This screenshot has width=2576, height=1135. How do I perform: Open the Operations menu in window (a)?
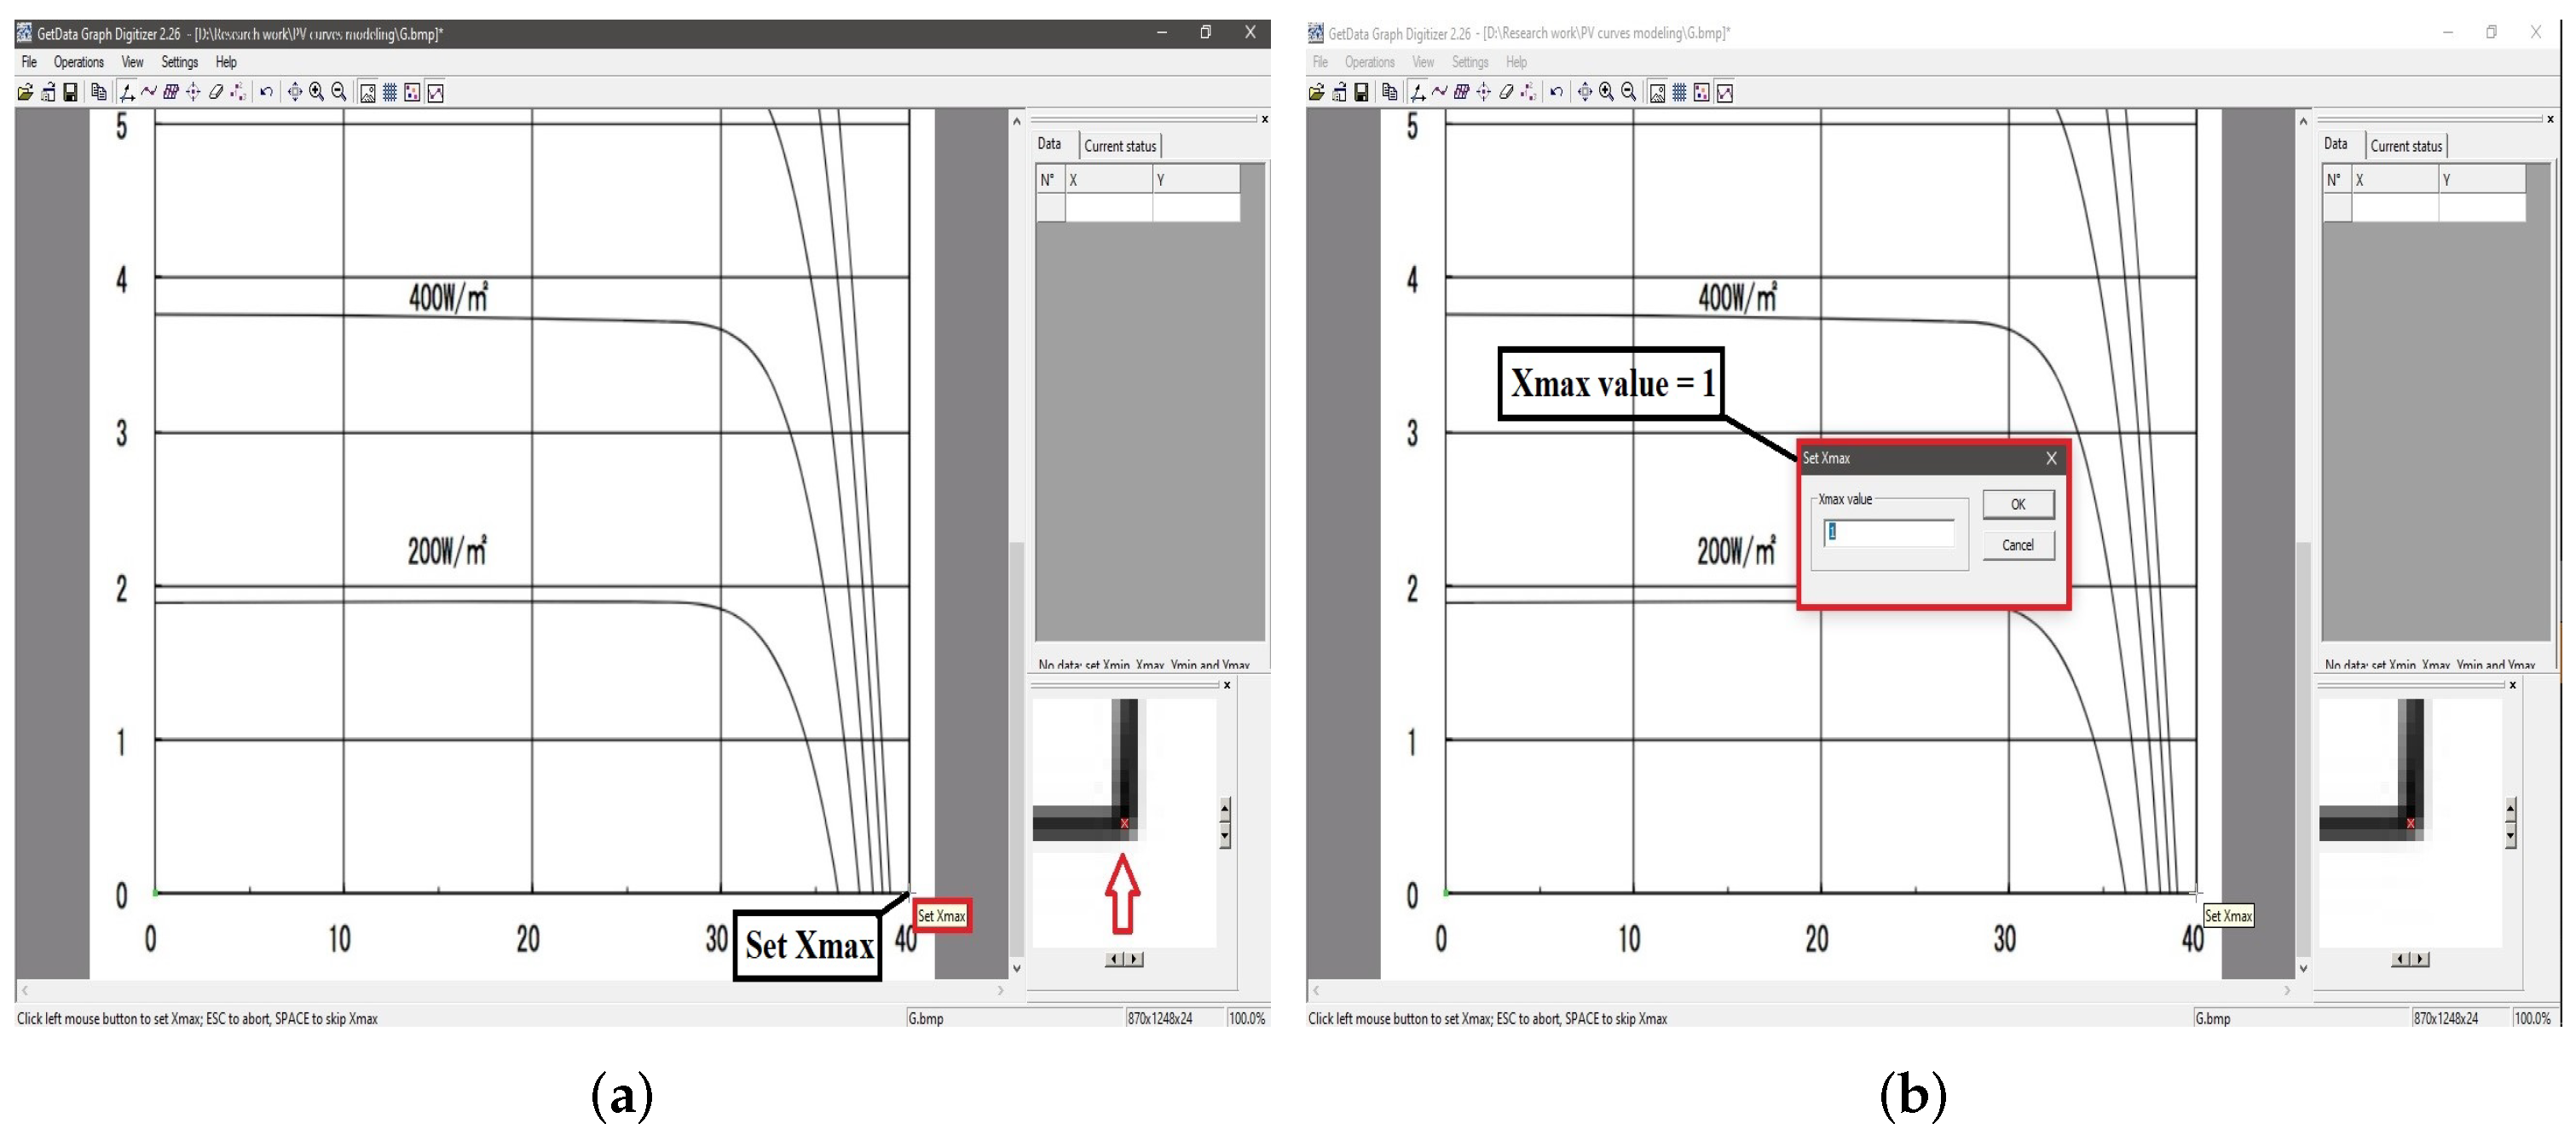click(78, 62)
